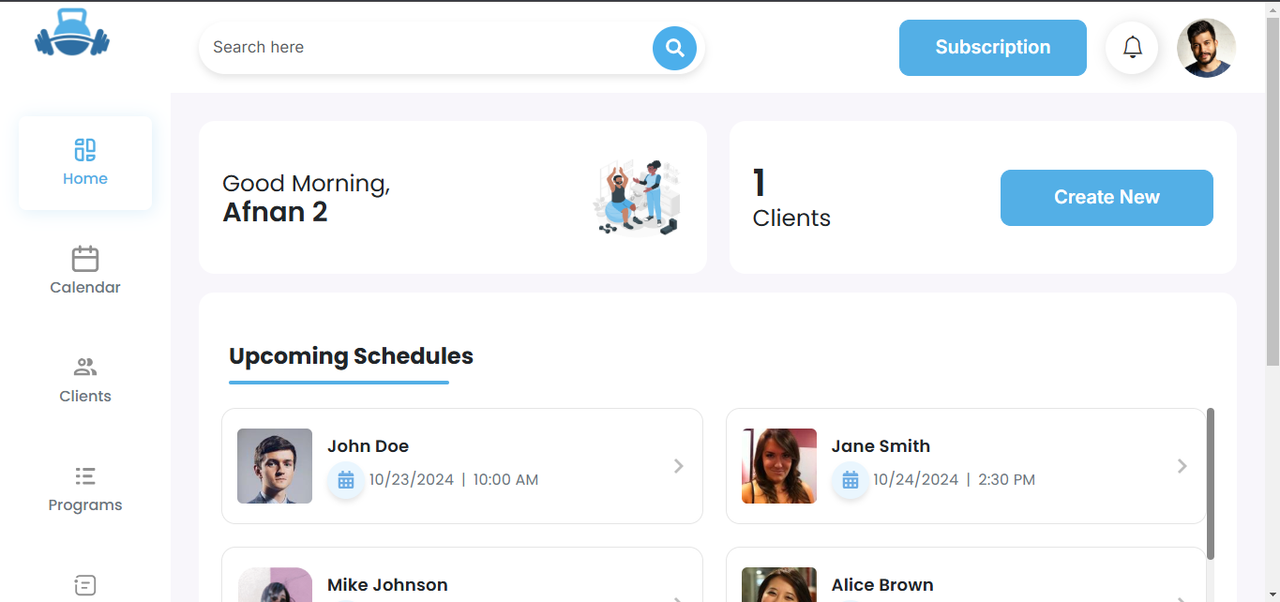Click the Alice Brown name text
Screen dimensions: 1280x602
click(x=882, y=586)
